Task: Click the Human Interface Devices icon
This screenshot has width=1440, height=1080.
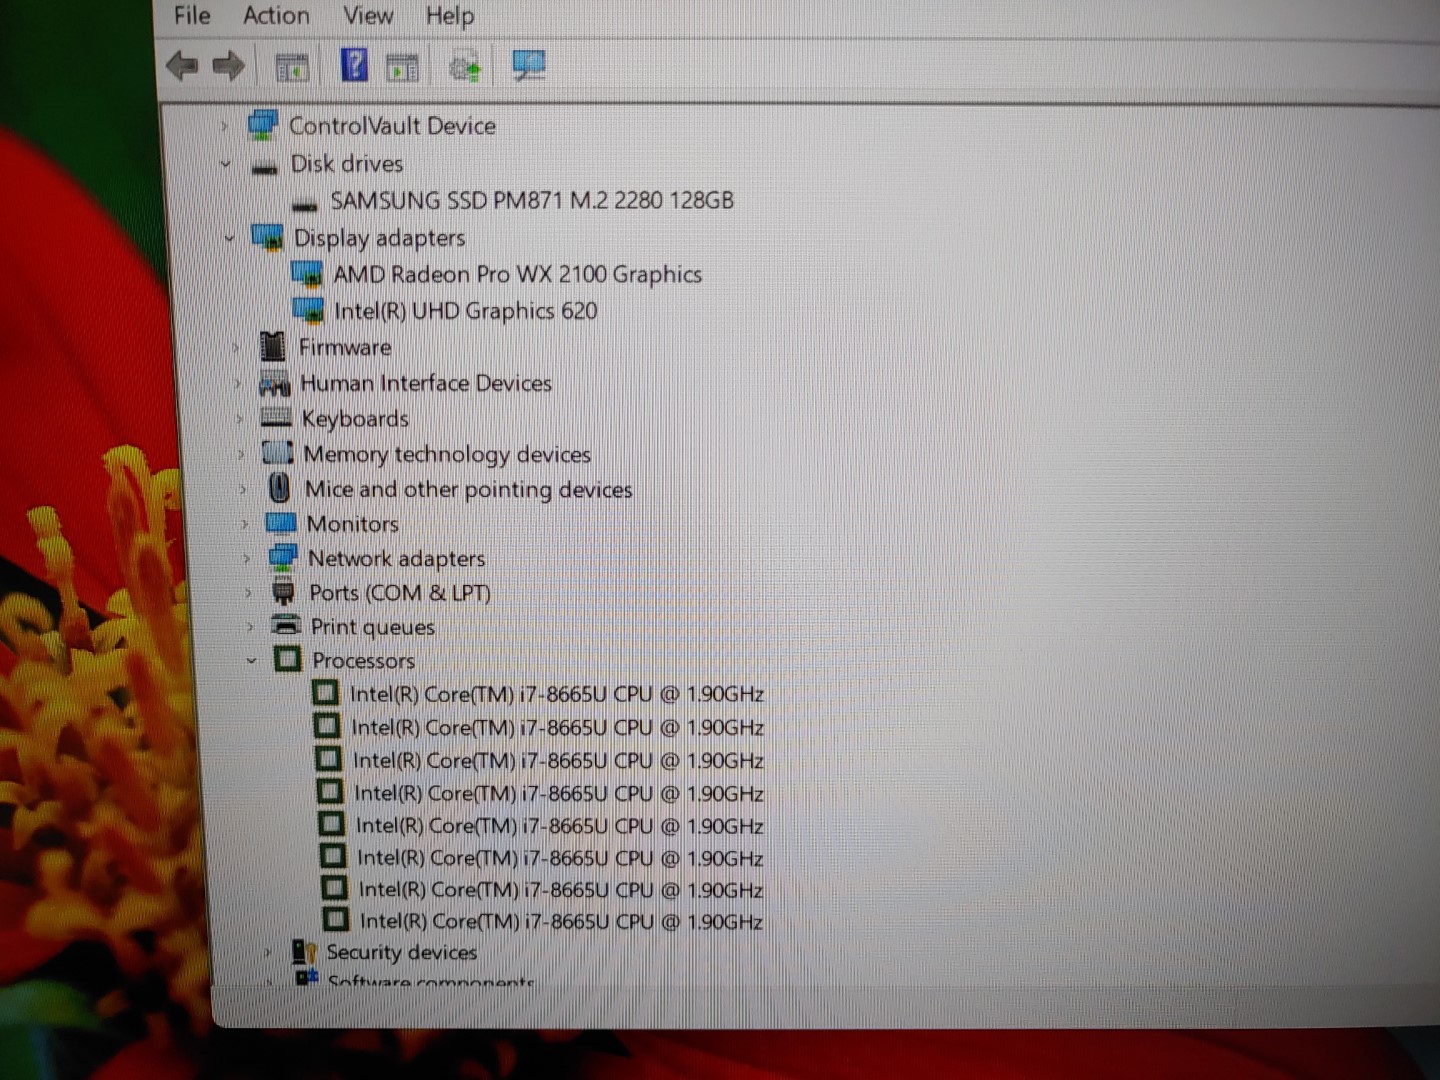Action: pyautogui.click(x=274, y=383)
